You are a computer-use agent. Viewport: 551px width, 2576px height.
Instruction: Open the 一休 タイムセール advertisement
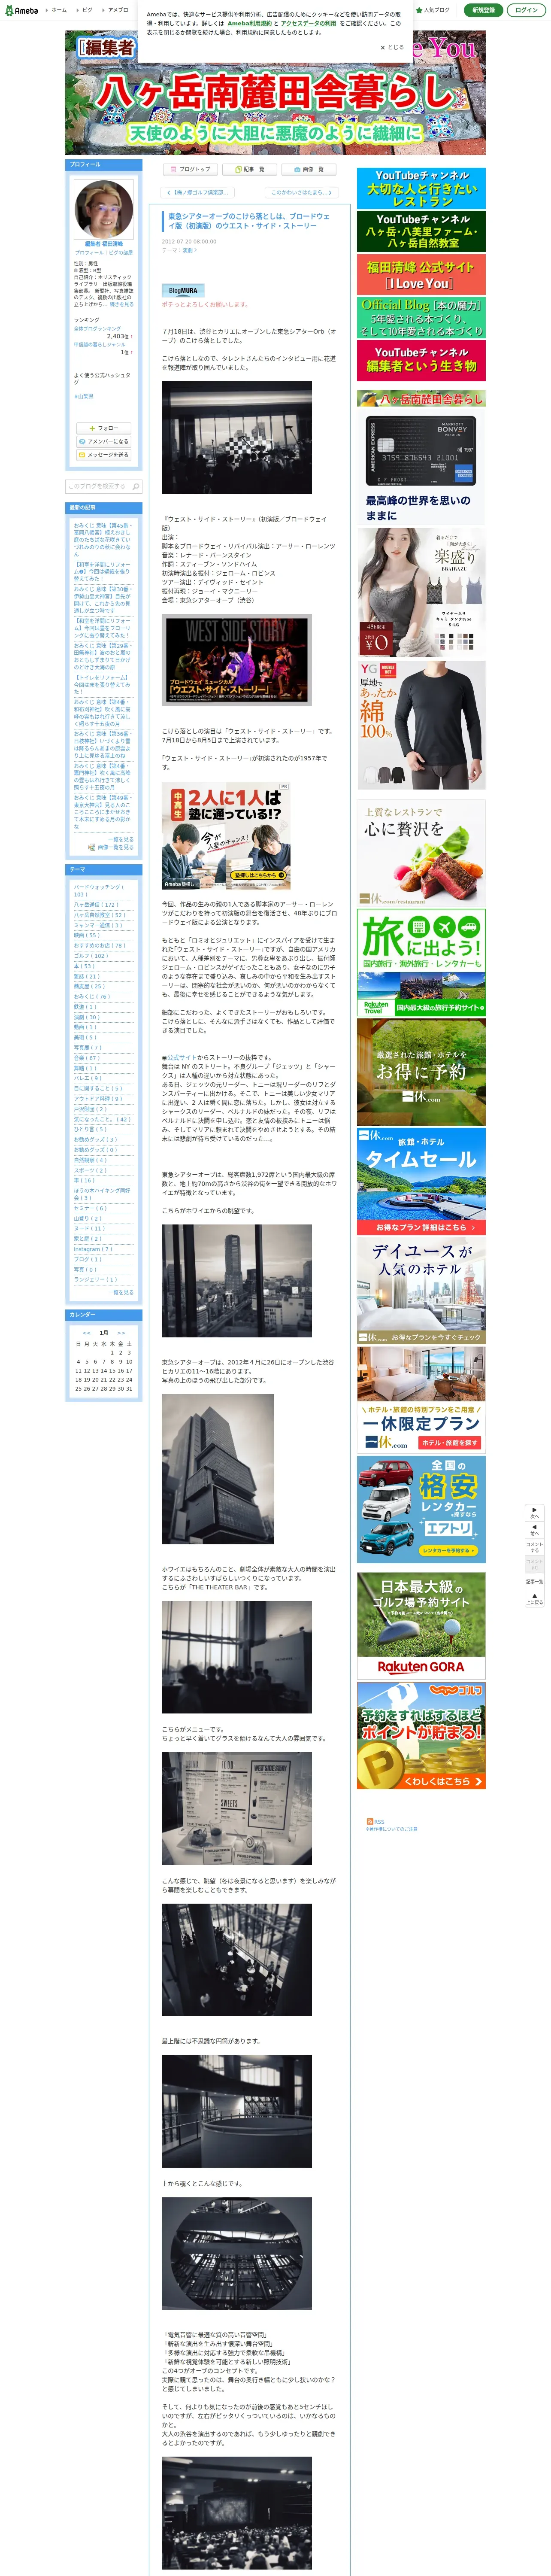click(421, 1181)
